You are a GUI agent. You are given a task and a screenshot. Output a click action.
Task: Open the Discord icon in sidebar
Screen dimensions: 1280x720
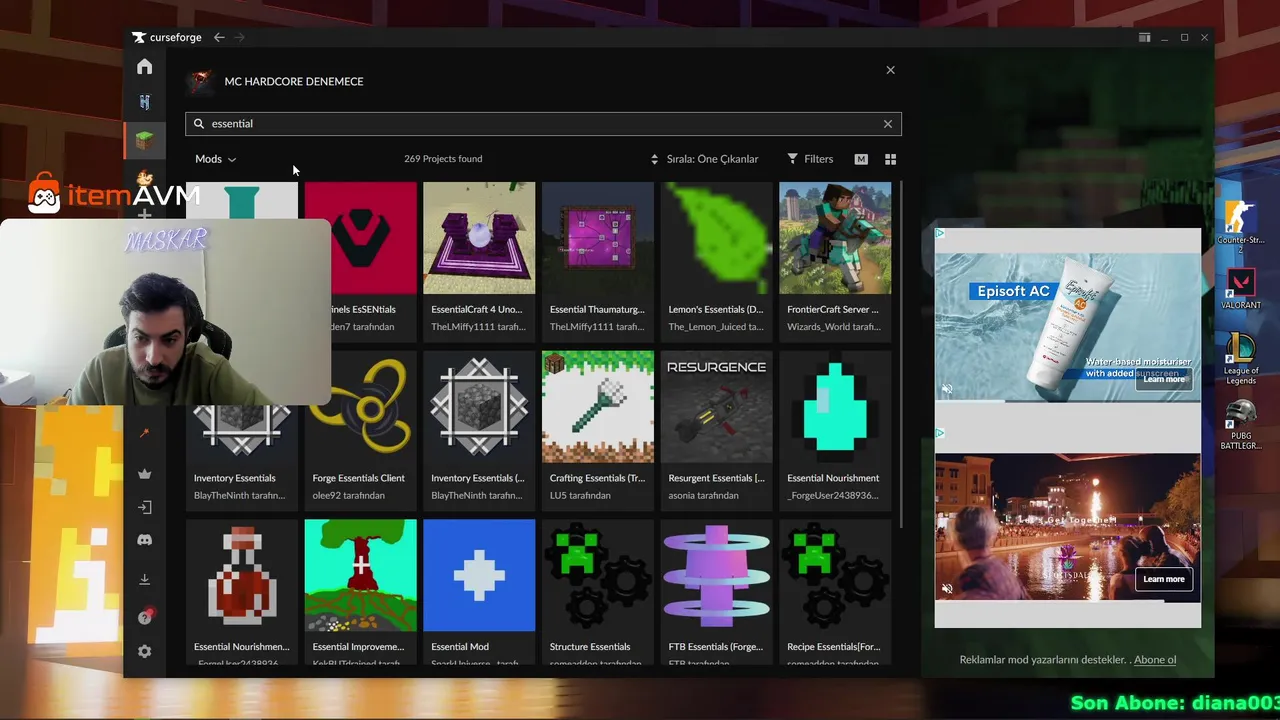tap(145, 540)
